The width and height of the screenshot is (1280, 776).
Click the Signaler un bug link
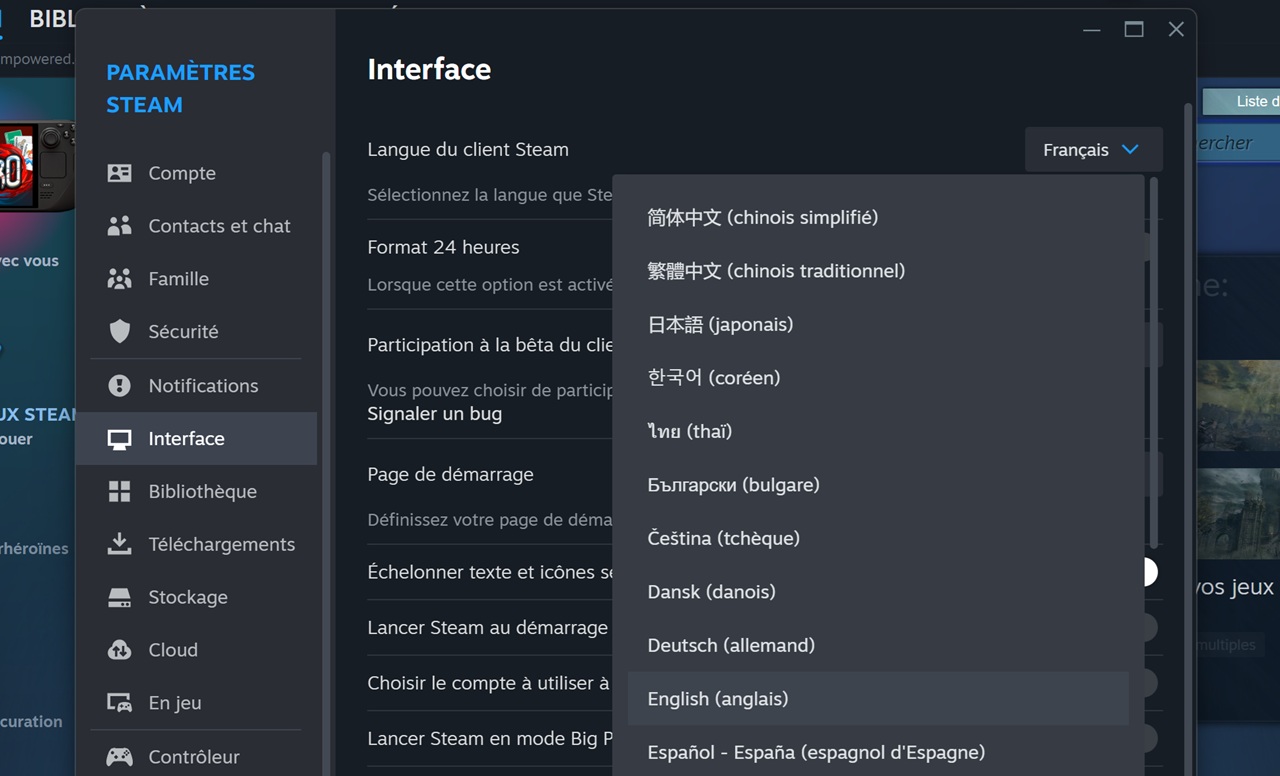434,414
